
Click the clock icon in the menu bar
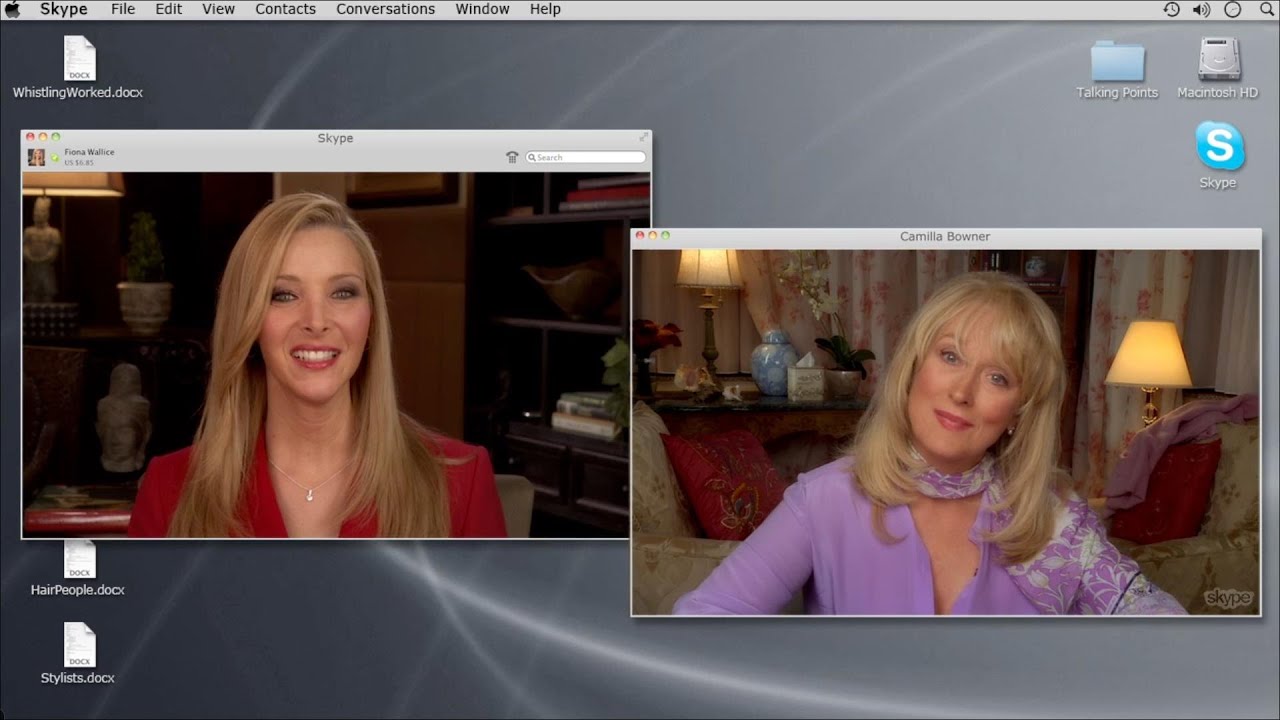pyautogui.click(x=1232, y=9)
